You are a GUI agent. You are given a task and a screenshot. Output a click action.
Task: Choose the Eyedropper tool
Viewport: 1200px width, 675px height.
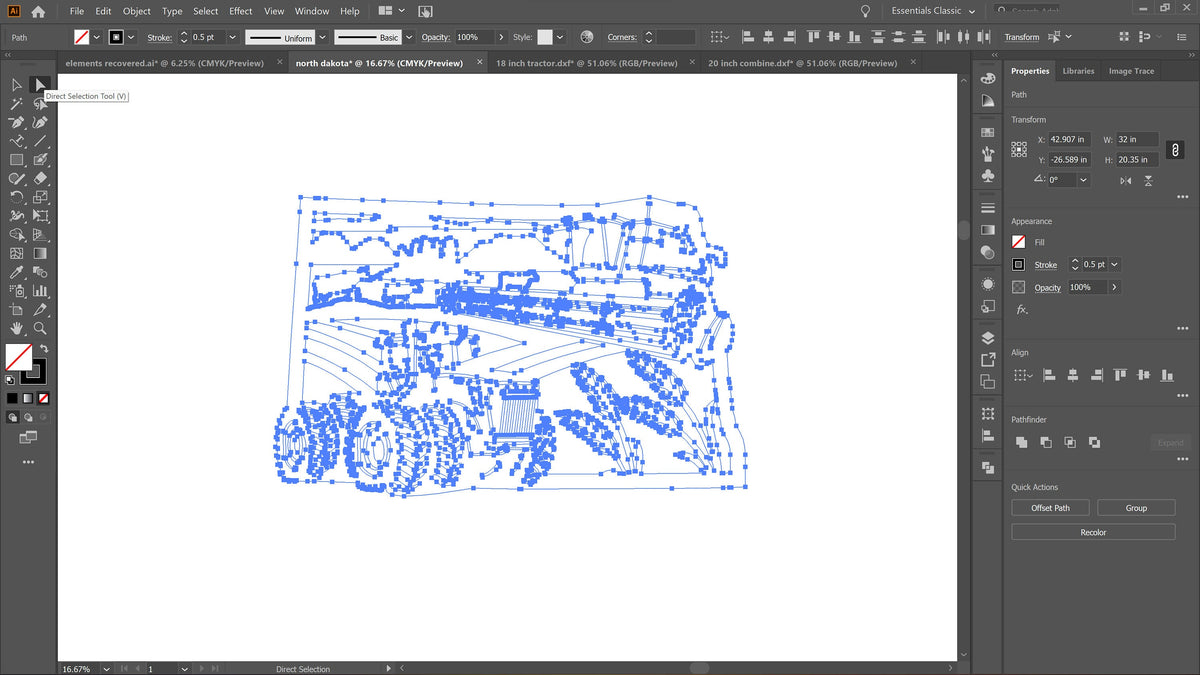17,272
